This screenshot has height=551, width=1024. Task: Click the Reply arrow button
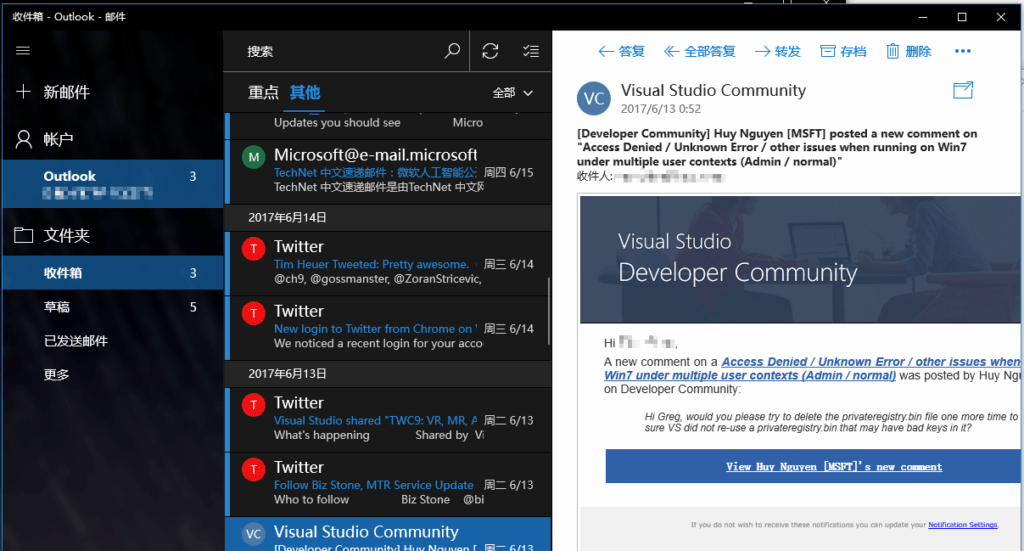tap(621, 51)
